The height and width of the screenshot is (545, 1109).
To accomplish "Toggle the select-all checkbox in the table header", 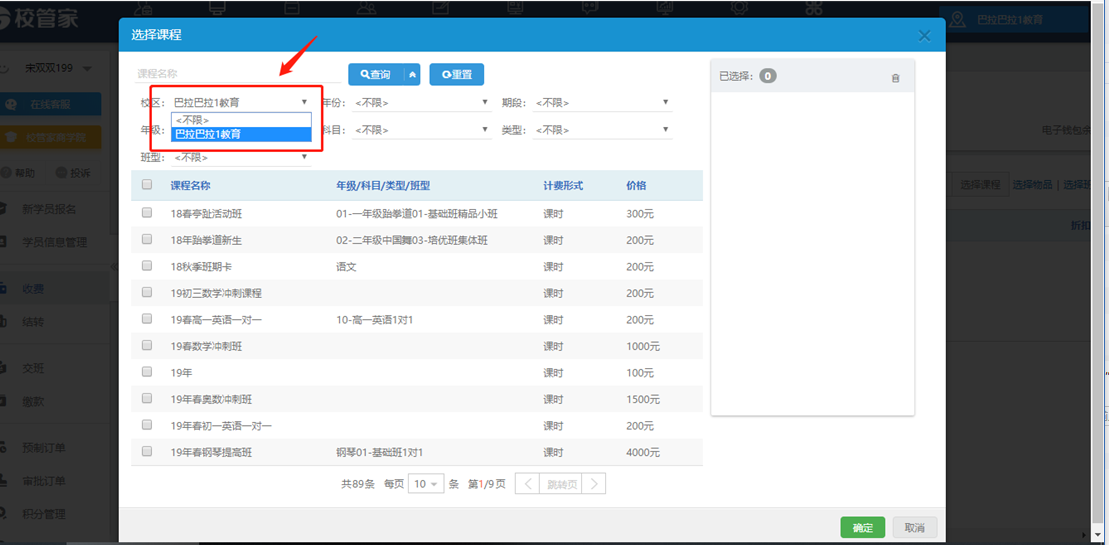I will pos(147,184).
